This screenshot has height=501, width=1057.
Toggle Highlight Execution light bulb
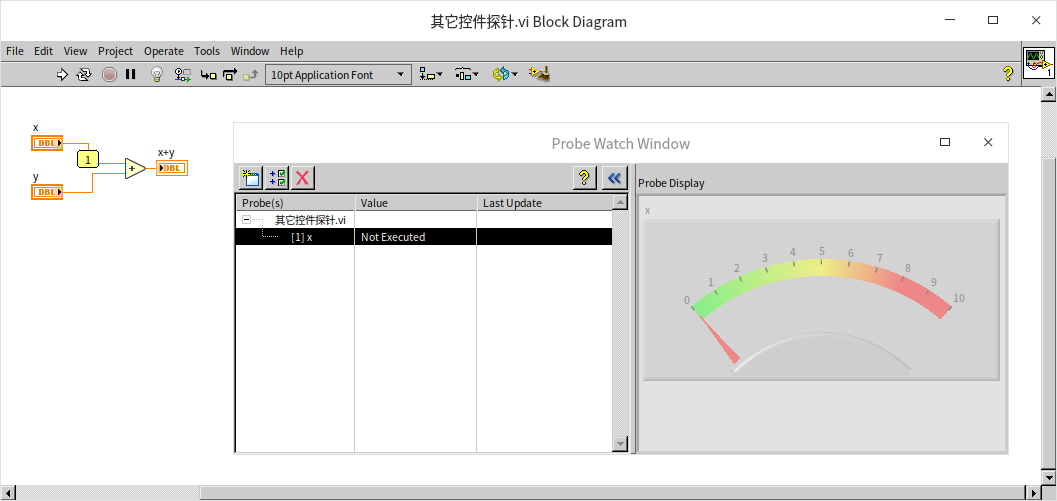[x=157, y=74]
